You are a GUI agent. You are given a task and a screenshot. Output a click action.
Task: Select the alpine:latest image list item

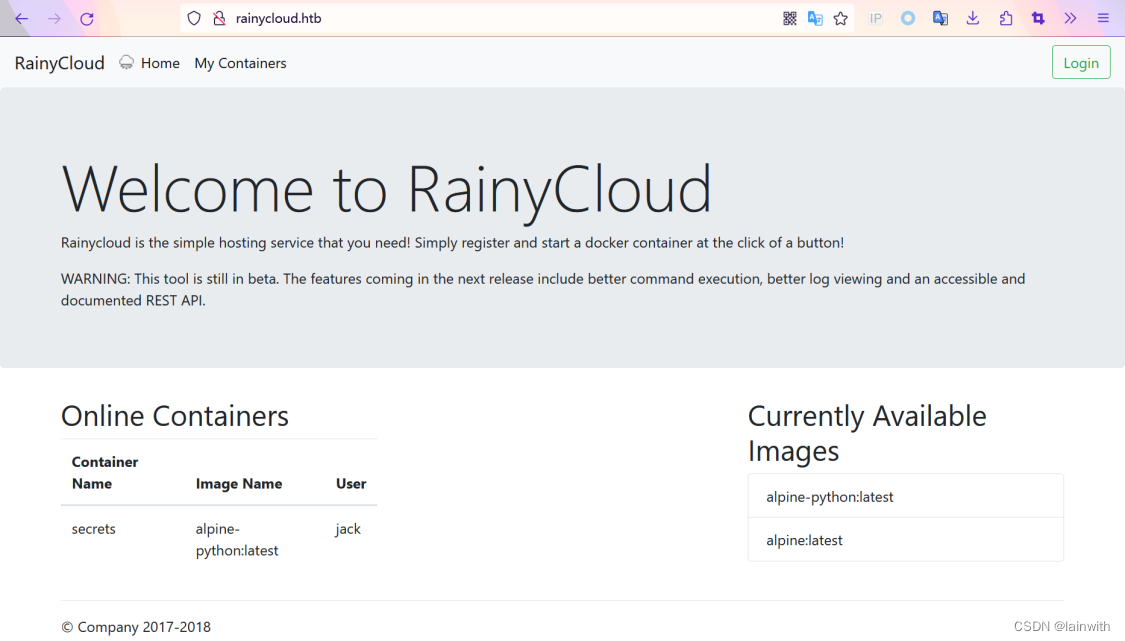[x=905, y=540]
